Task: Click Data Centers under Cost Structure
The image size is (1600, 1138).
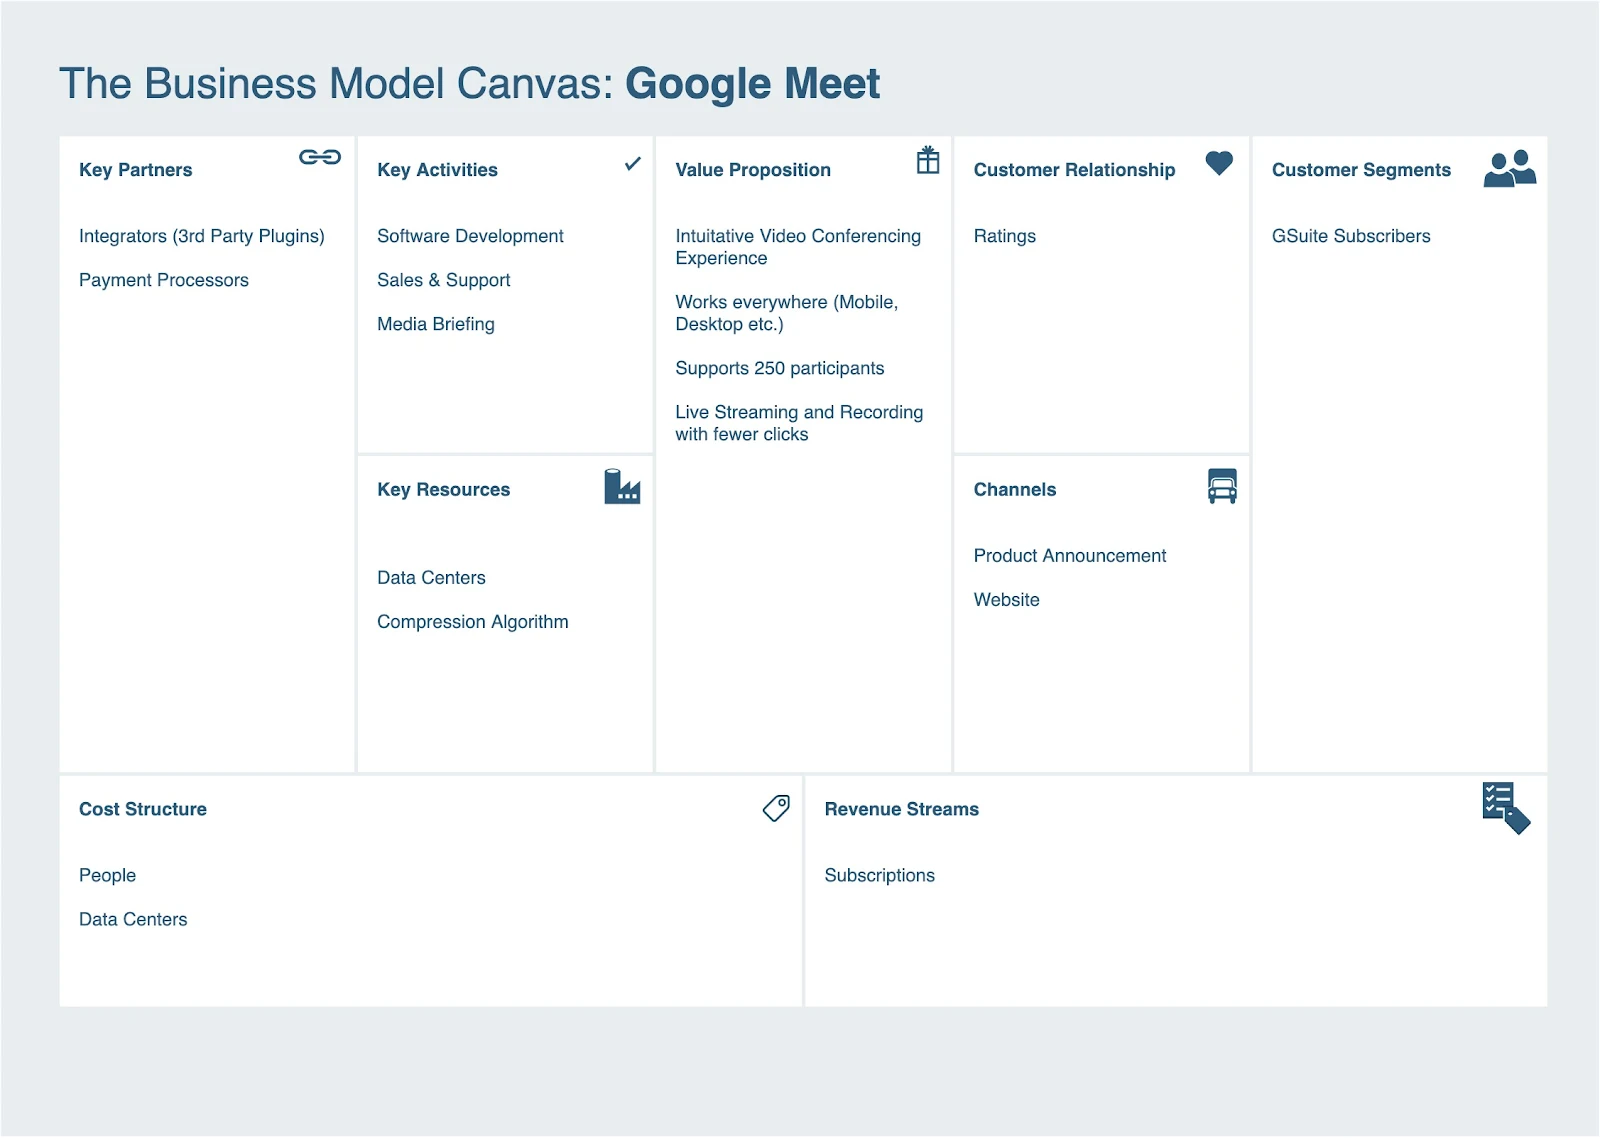Action: point(133,920)
